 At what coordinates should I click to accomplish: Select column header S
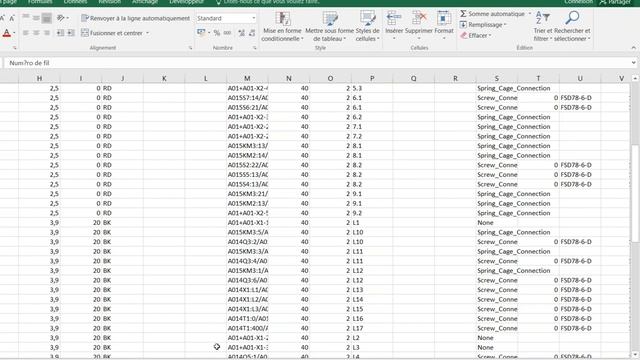pyautogui.click(x=496, y=78)
